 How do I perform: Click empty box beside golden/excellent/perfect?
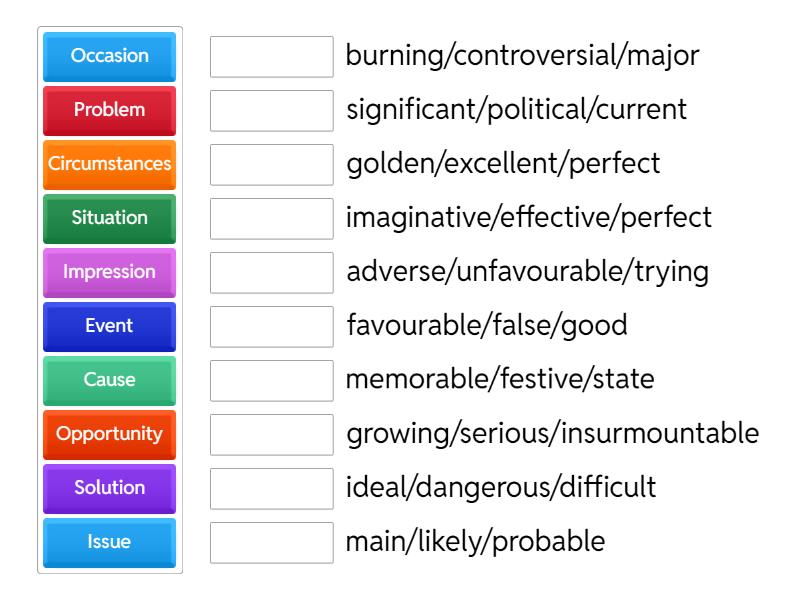pyautogui.click(x=272, y=165)
